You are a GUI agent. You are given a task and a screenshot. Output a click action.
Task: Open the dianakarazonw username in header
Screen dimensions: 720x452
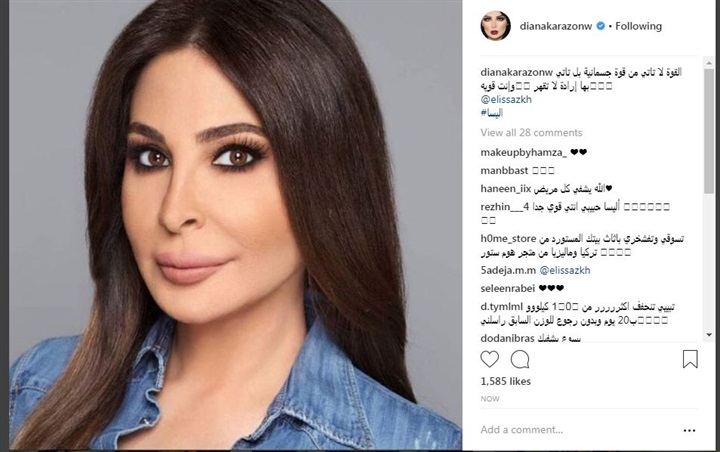pos(556,26)
